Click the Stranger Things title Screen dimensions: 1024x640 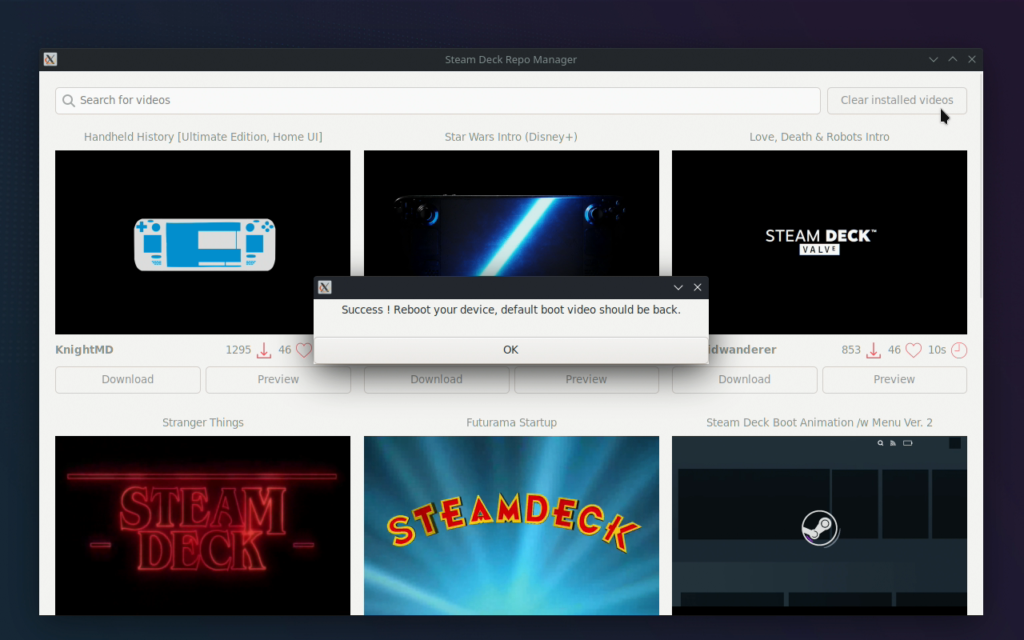(x=203, y=423)
